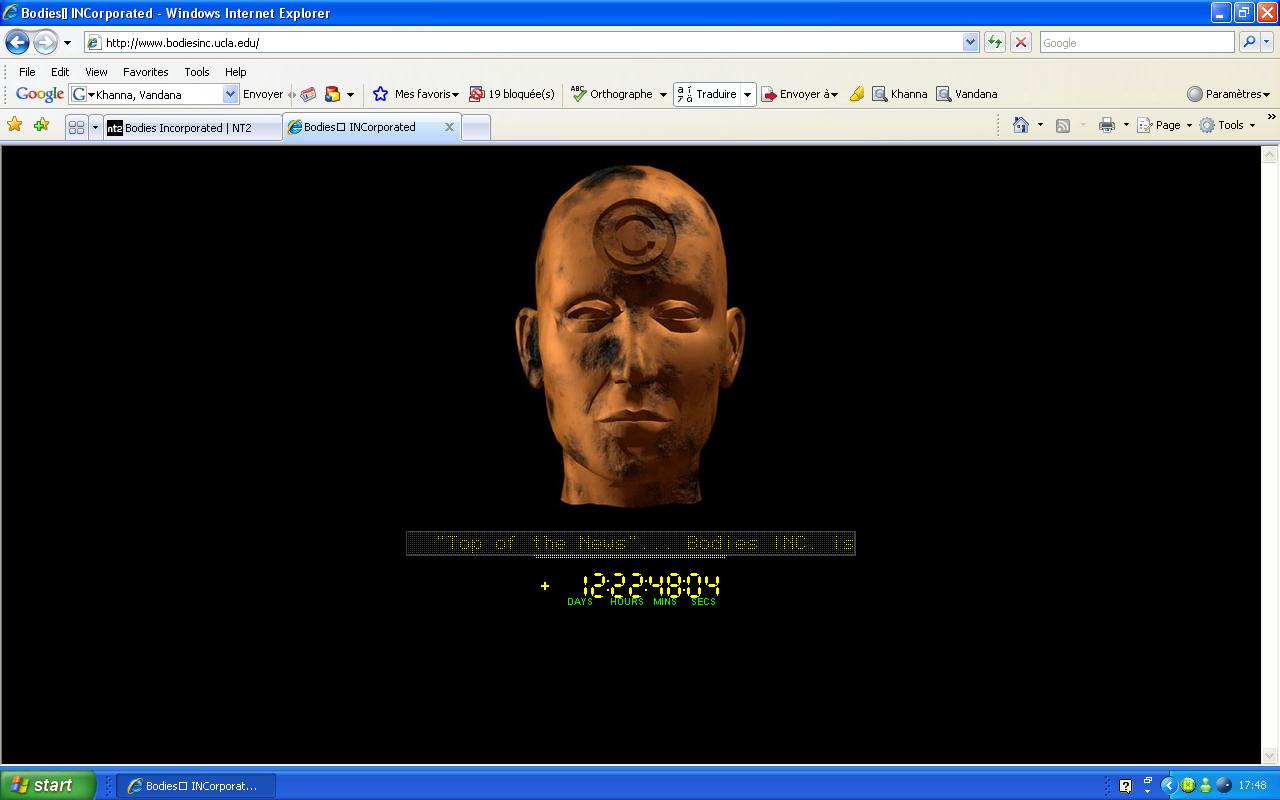Open the Paramètres settings menu

1228,94
